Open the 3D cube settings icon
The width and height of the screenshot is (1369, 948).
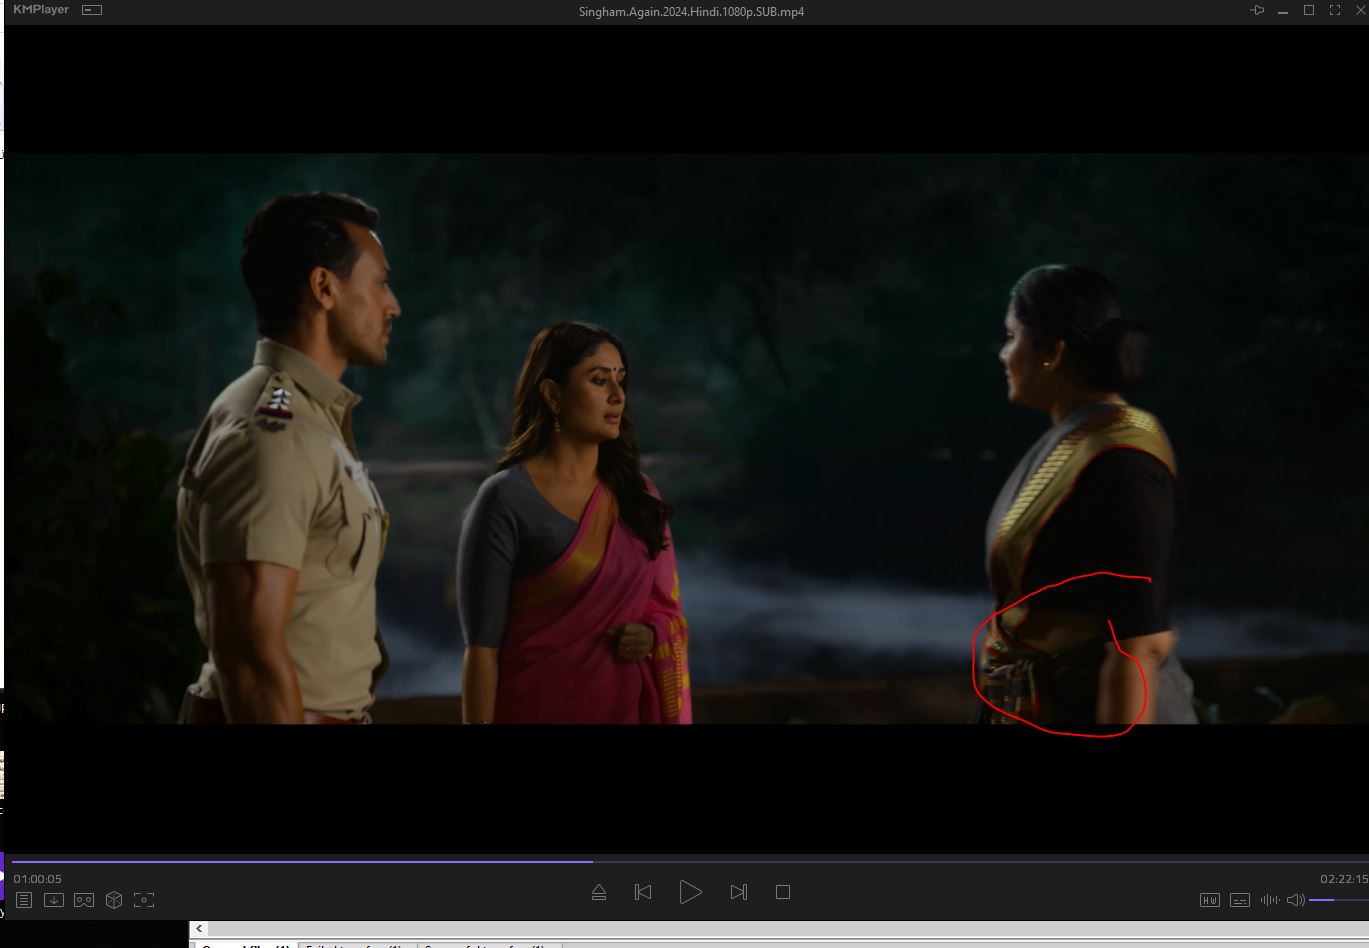[114, 900]
